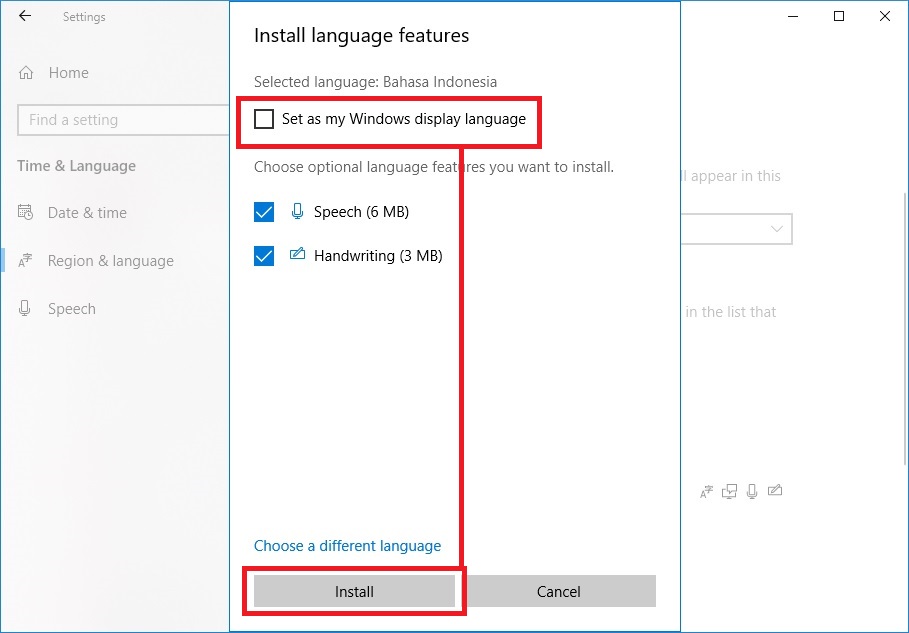The width and height of the screenshot is (909, 633).
Task: Click the Install button
Action: pos(354,591)
